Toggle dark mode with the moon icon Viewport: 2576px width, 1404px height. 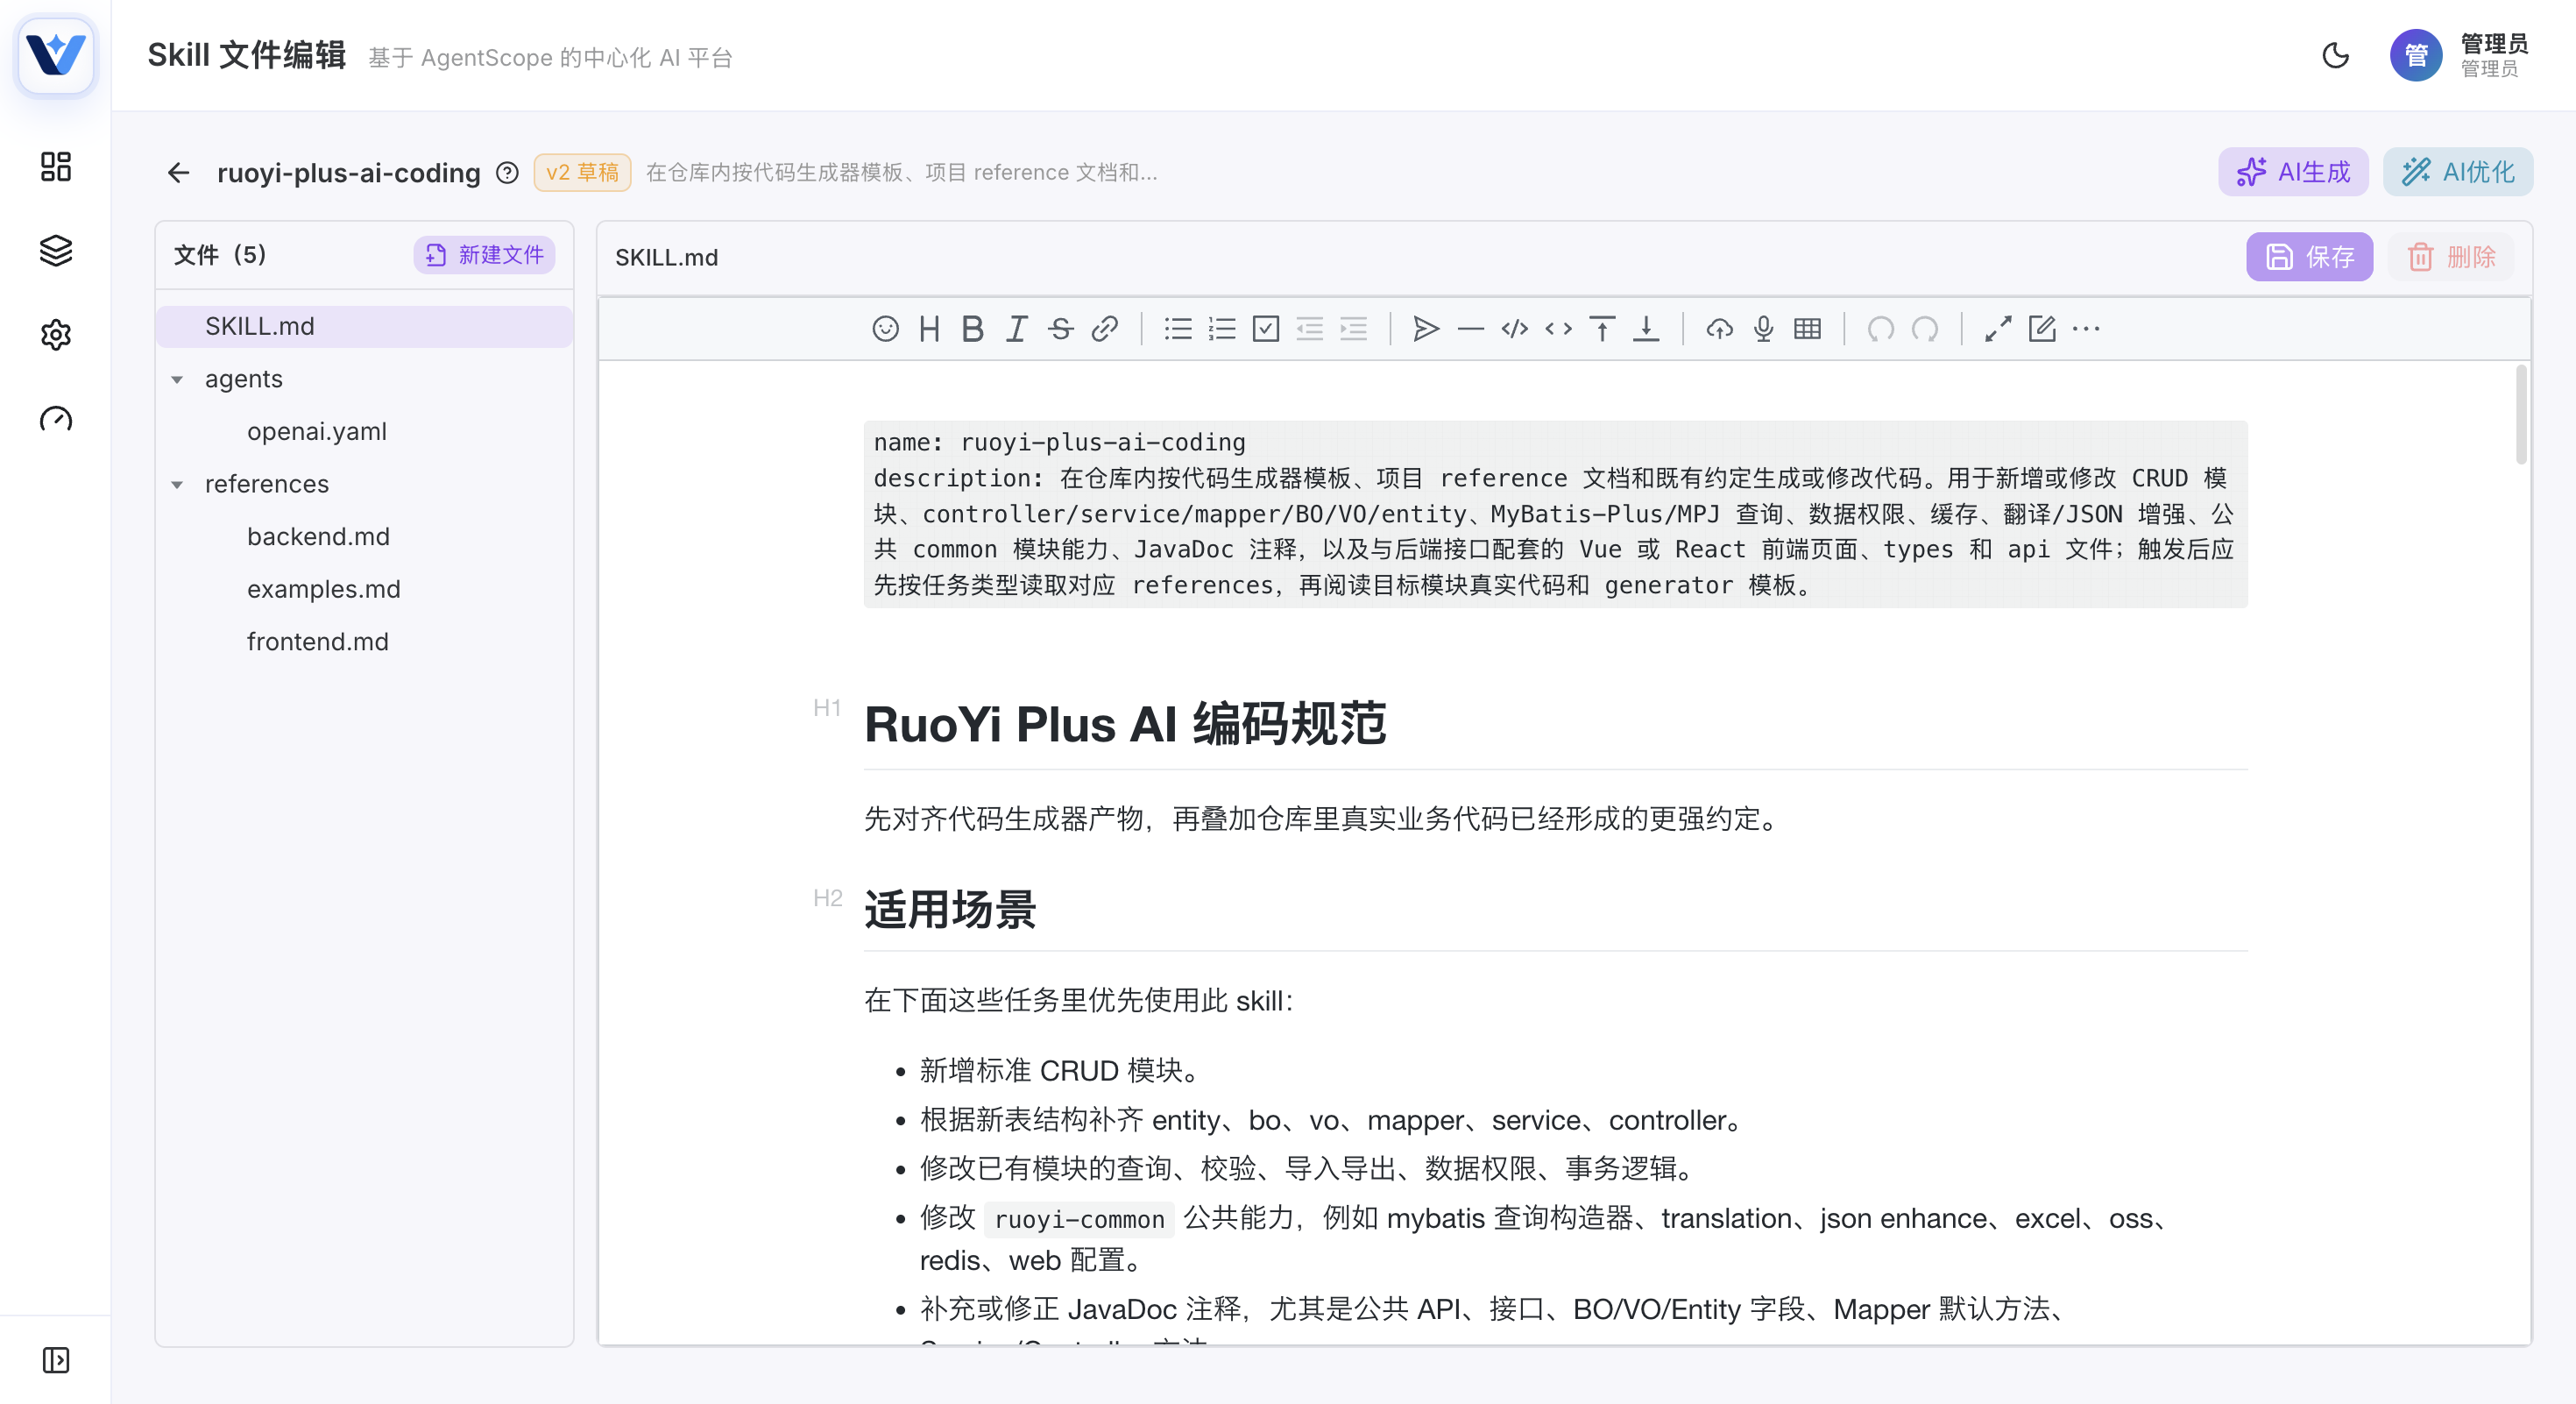pos(2335,56)
